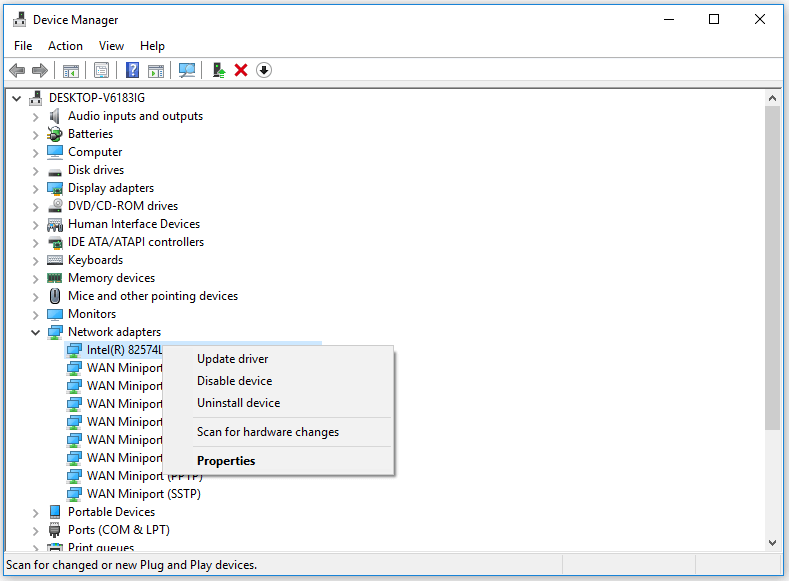
Task: Click the vertical scrollbar thumb
Action: [x=772, y=268]
